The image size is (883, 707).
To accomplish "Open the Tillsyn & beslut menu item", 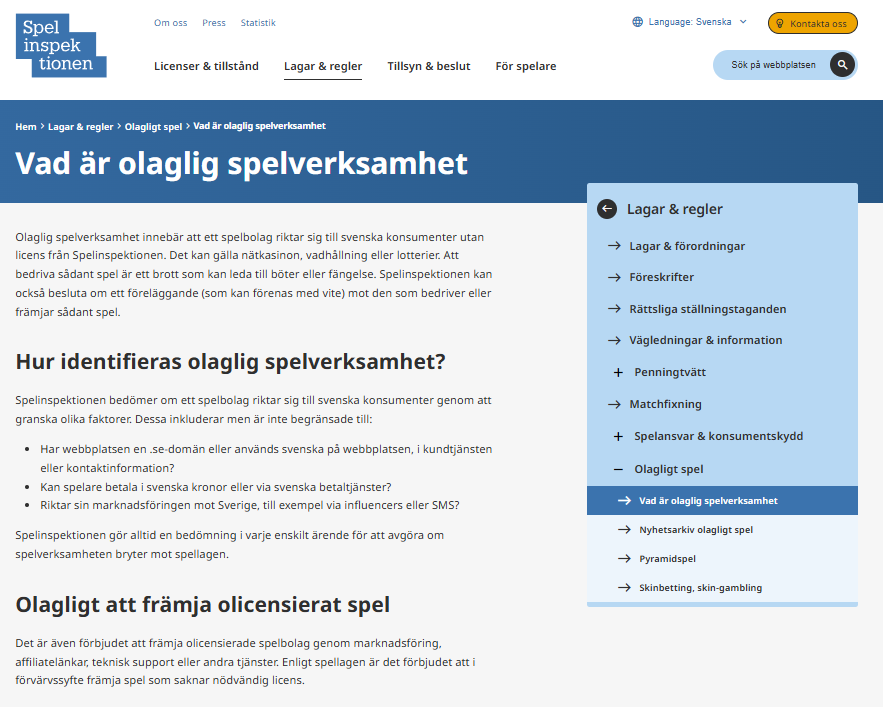I will (429, 65).
